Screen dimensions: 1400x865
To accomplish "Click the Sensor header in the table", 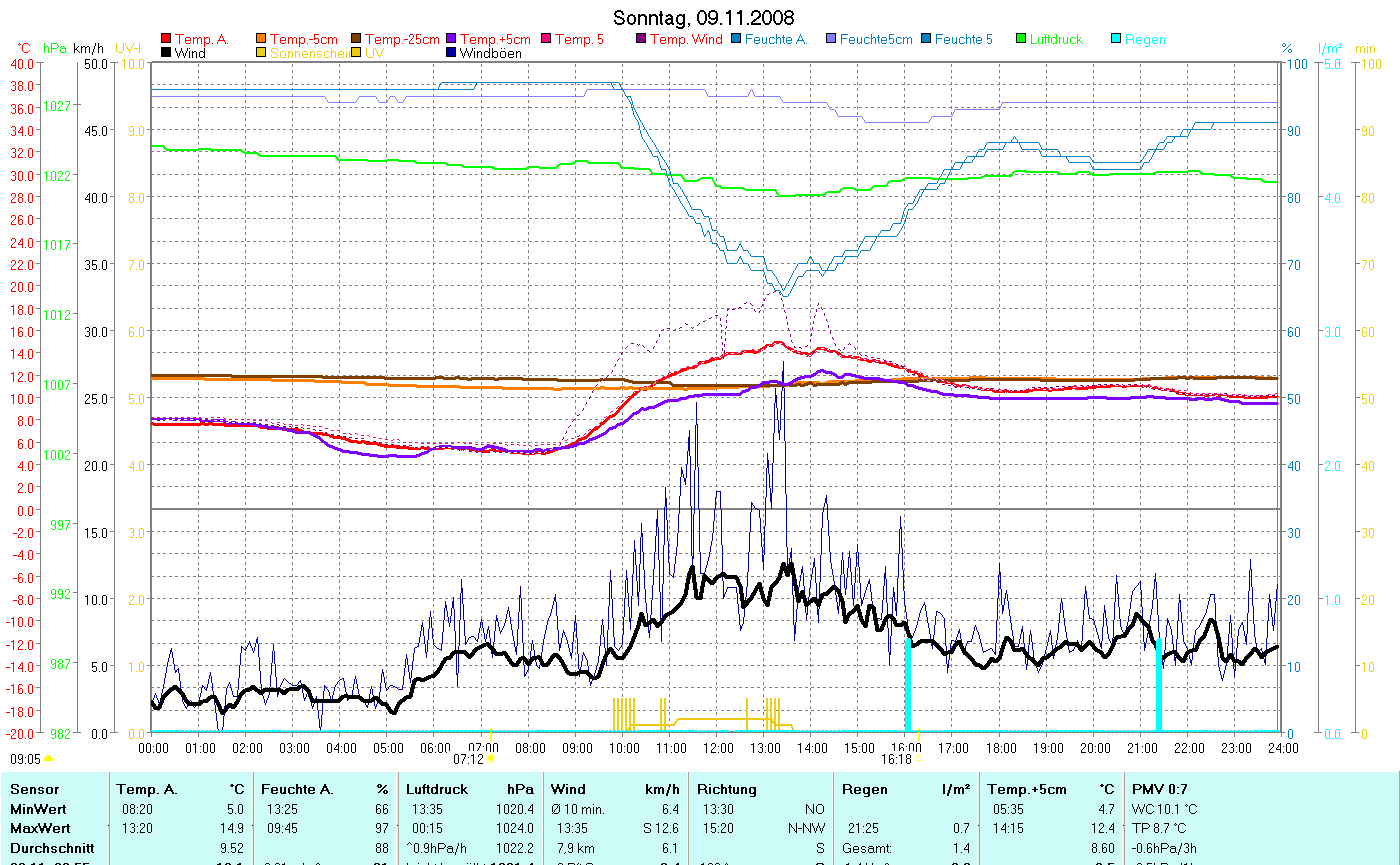I will click(x=34, y=789).
